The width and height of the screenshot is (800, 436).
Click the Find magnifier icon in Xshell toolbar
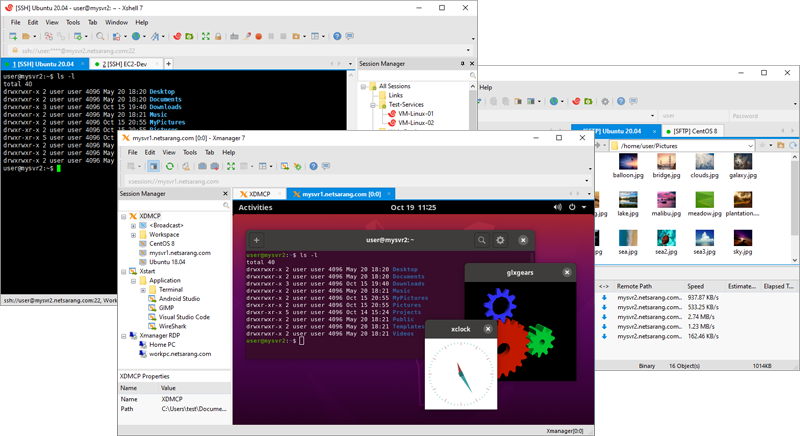[x=100, y=36]
